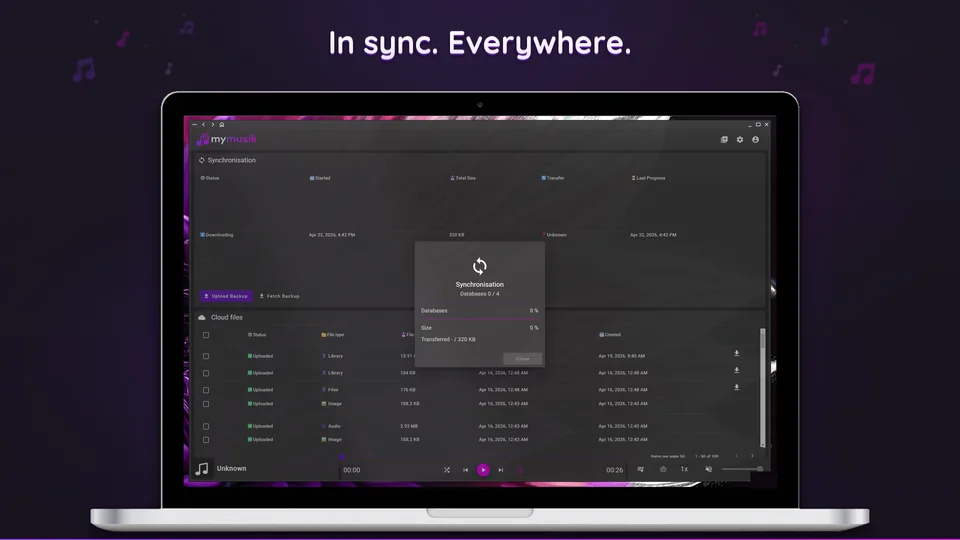Click the Downloading status cell
The height and width of the screenshot is (540, 960).
pyautogui.click(x=217, y=235)
